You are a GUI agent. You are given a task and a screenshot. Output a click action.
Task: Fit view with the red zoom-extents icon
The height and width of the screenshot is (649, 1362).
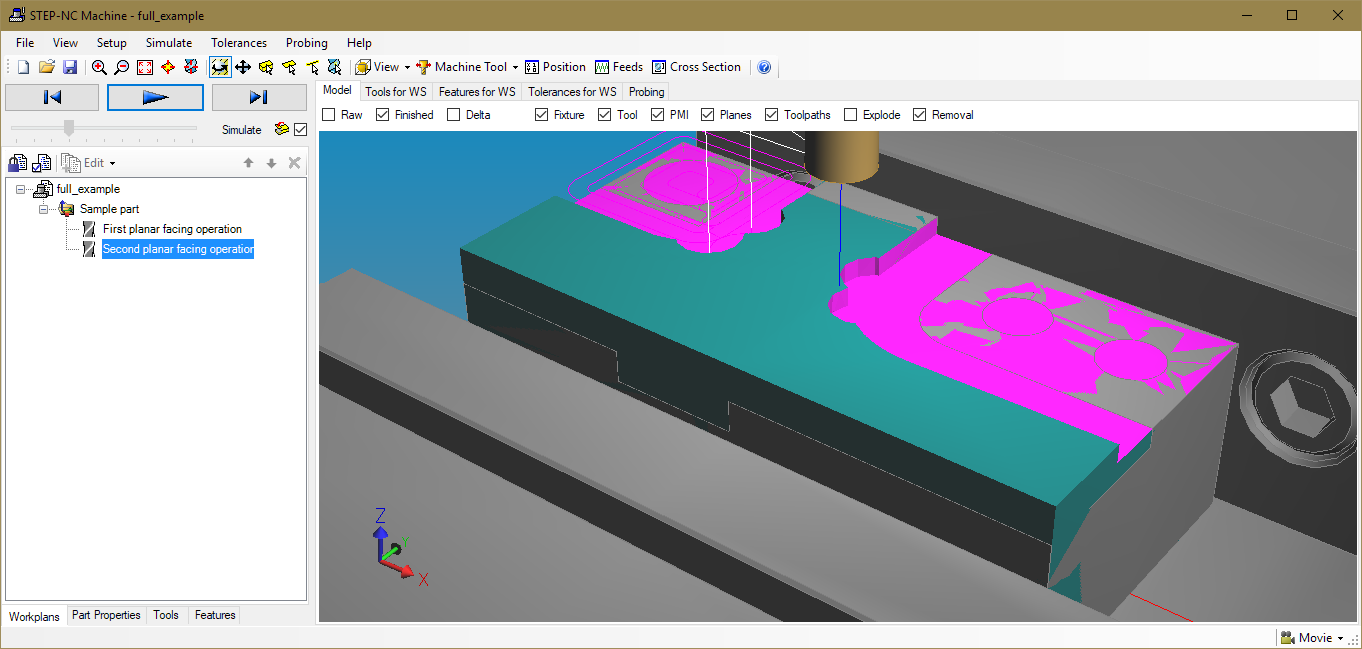pos(145,67)
